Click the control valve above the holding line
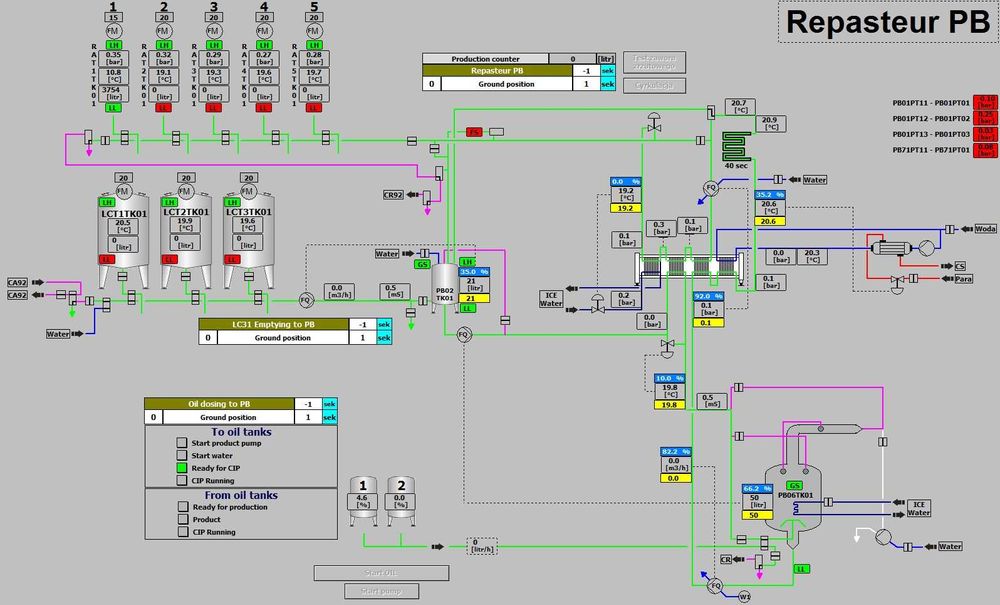The width and height of the screenshot is (1000, 605). 654,122
